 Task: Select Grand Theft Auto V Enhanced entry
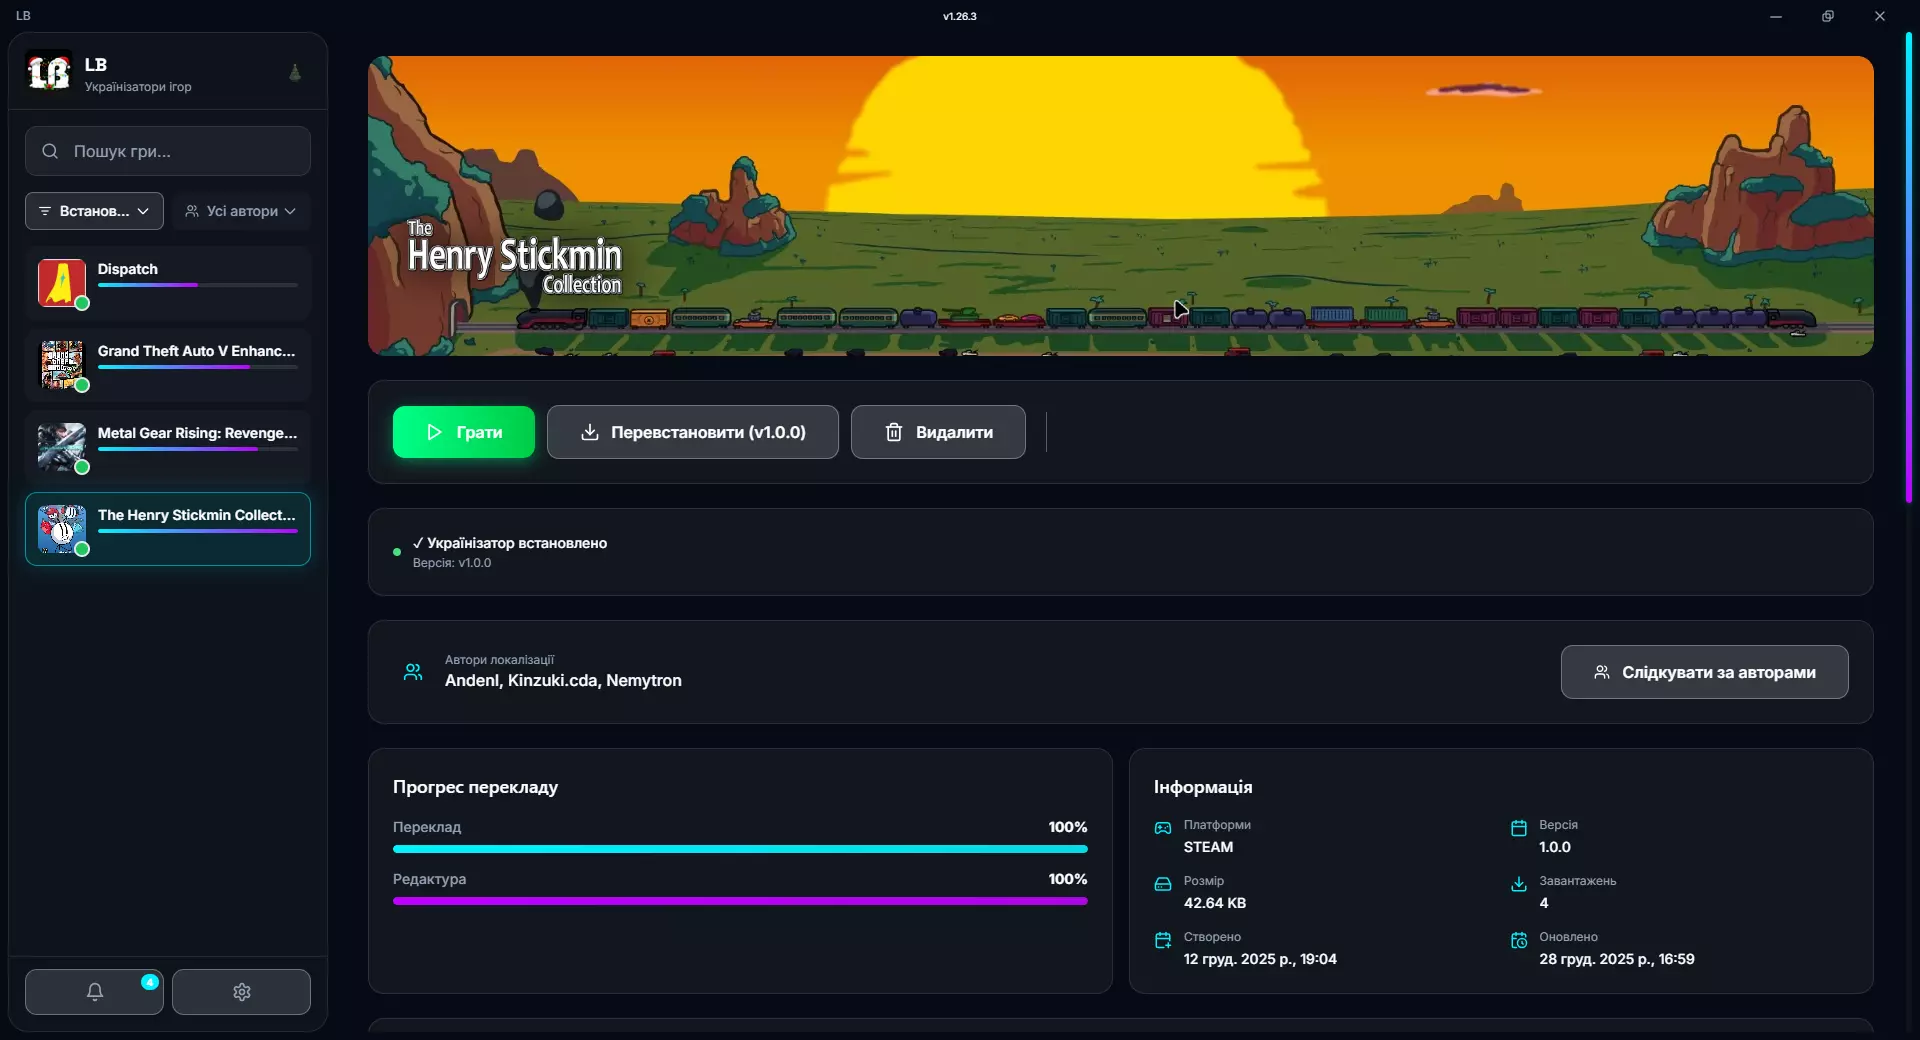pyautogui.click(x=168, y=365)
